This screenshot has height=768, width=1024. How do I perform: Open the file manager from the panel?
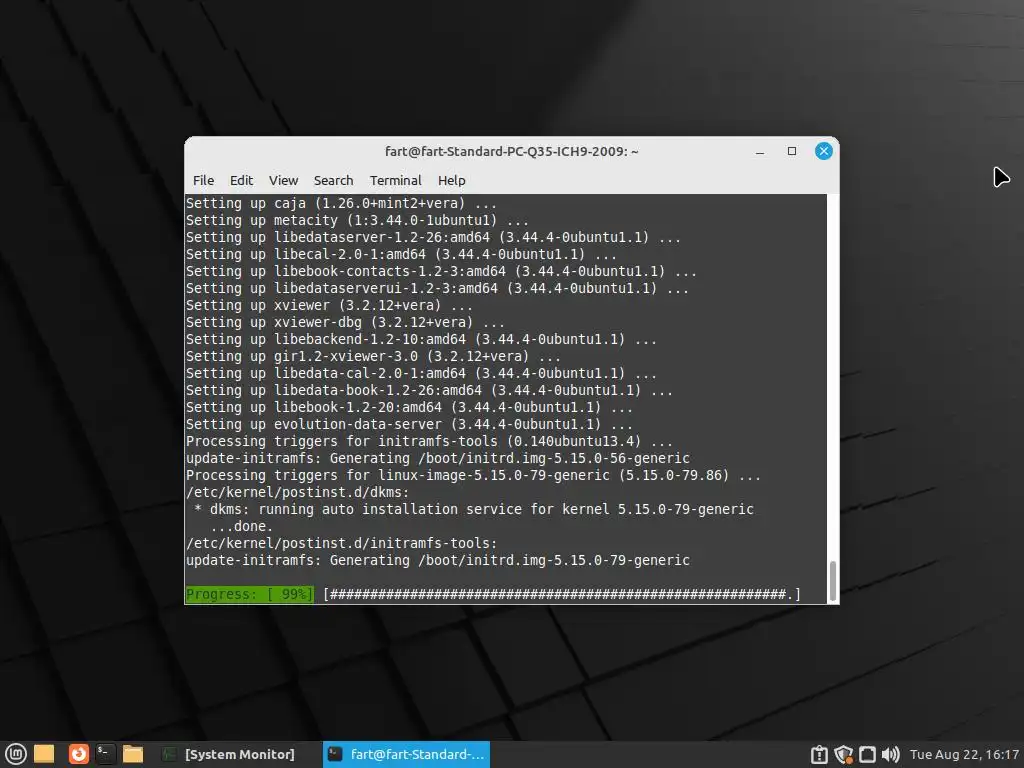click(133, 754)
